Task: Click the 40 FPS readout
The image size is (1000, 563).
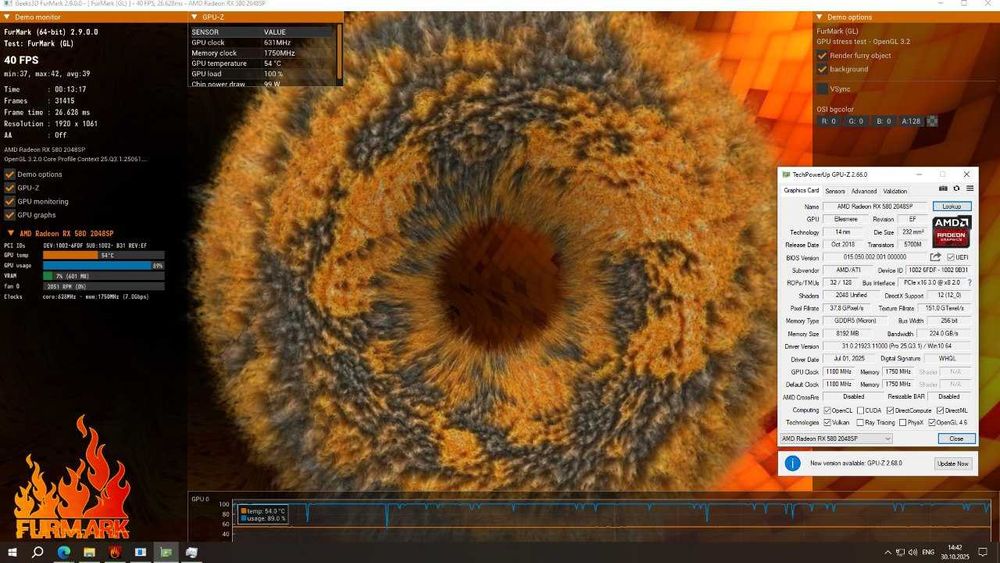Action: 21,60
